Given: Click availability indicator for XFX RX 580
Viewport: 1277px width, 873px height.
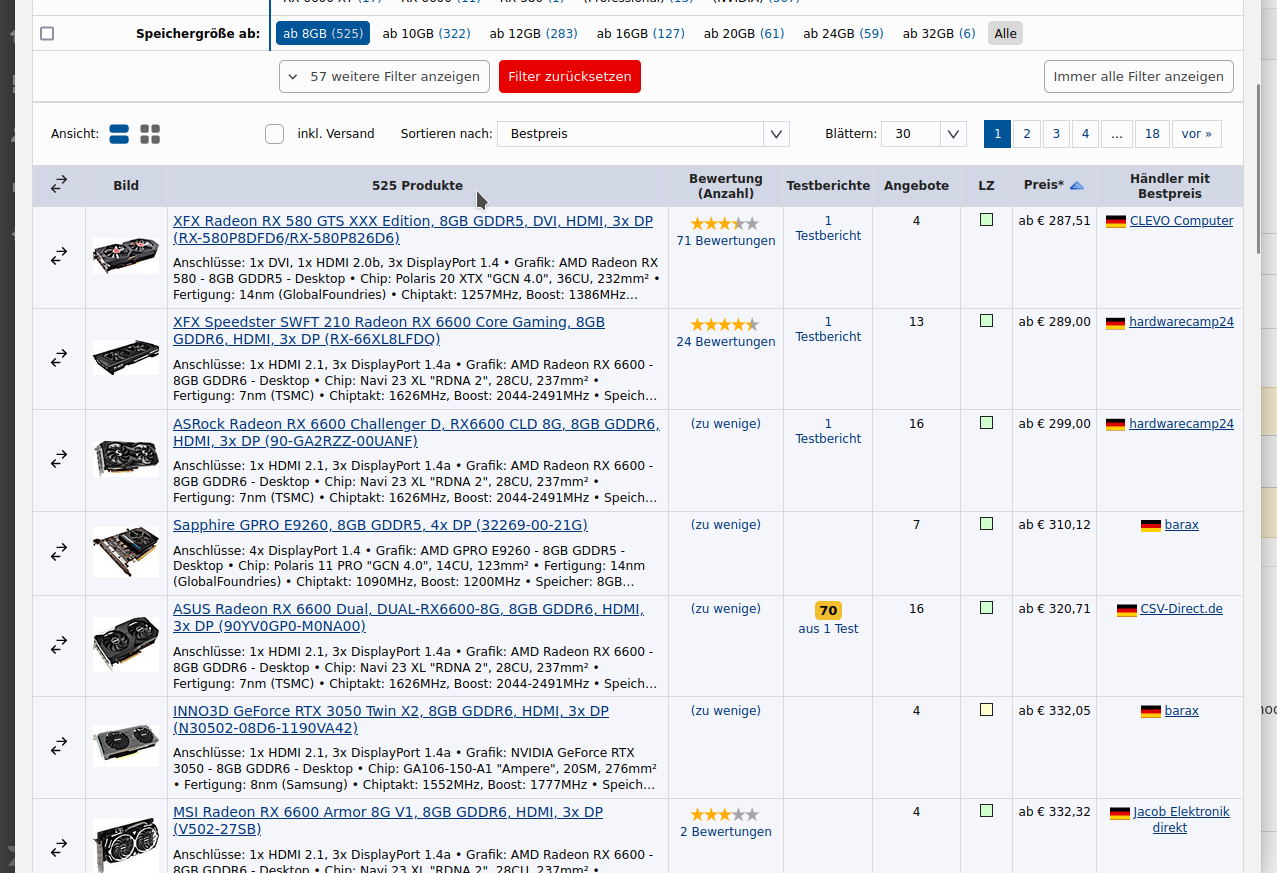Looking at the screenshot, I should point(987,220).
